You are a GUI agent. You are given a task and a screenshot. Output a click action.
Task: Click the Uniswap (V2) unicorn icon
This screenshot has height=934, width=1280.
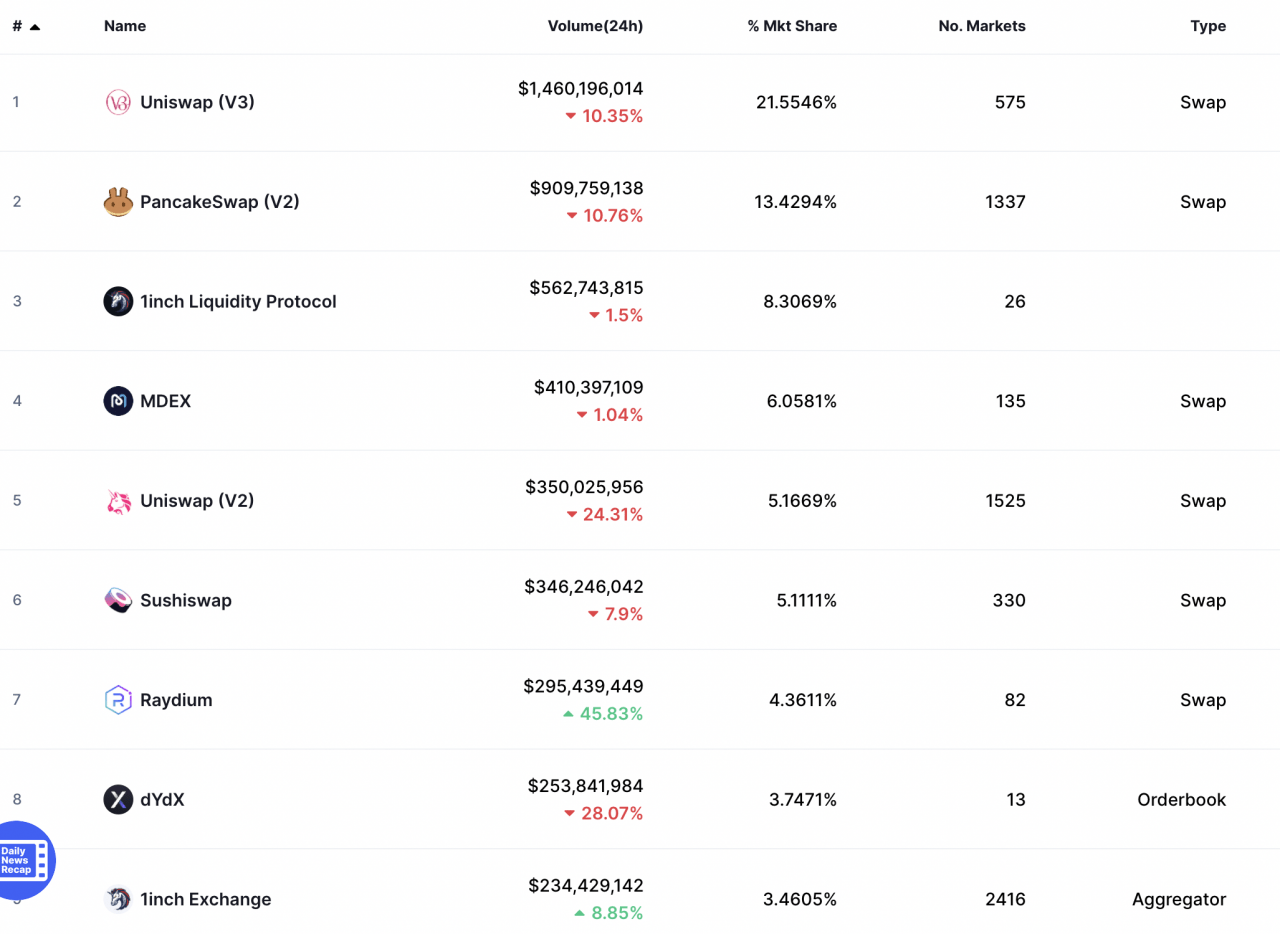pyautogui.click(x=118, y=501)
